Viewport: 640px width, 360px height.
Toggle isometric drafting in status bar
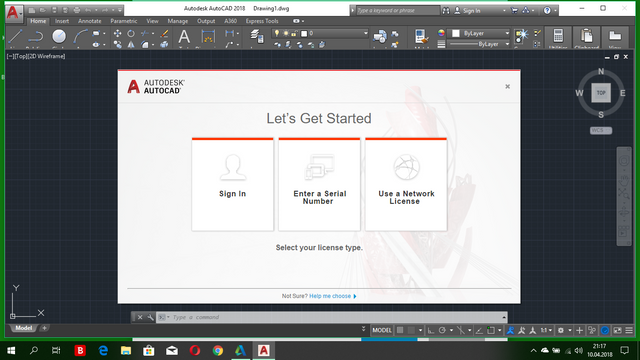(x=461, y=330)
